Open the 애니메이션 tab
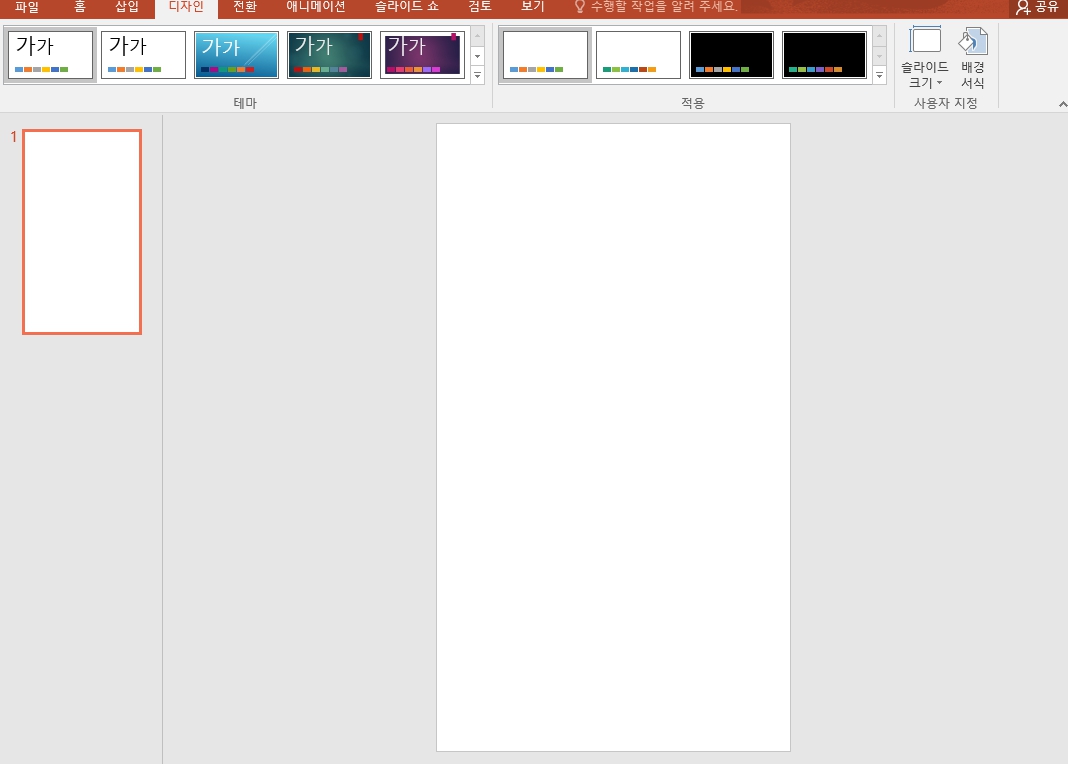1068x764 pixels. coord(315,7)
